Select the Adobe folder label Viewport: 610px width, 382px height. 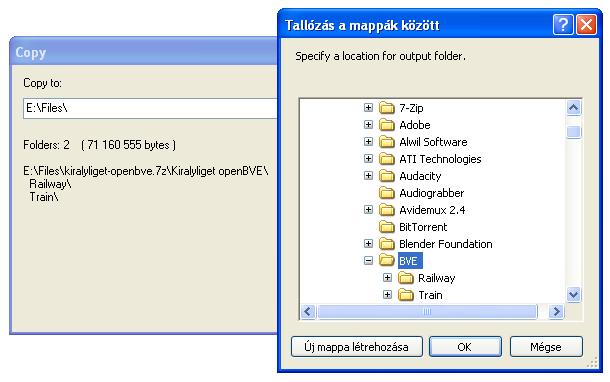[x=415, y=125]
